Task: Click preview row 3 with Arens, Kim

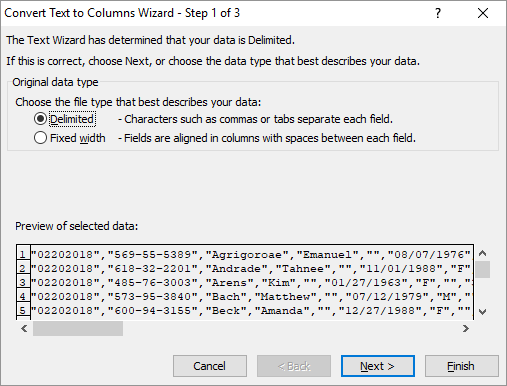Action: (245, 282)
